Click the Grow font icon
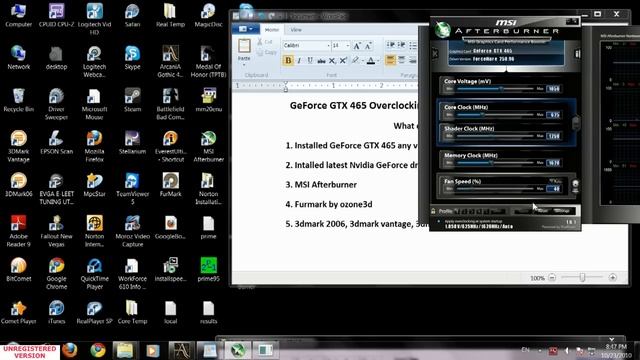 point(357,46)
